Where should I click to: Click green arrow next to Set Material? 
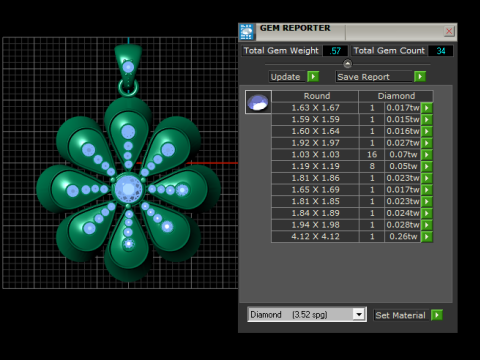437,315
